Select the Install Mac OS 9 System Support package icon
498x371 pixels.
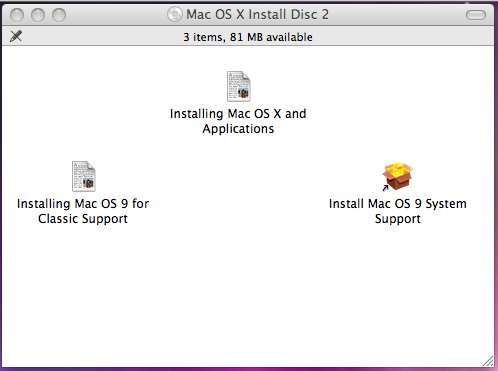[397, 176]
